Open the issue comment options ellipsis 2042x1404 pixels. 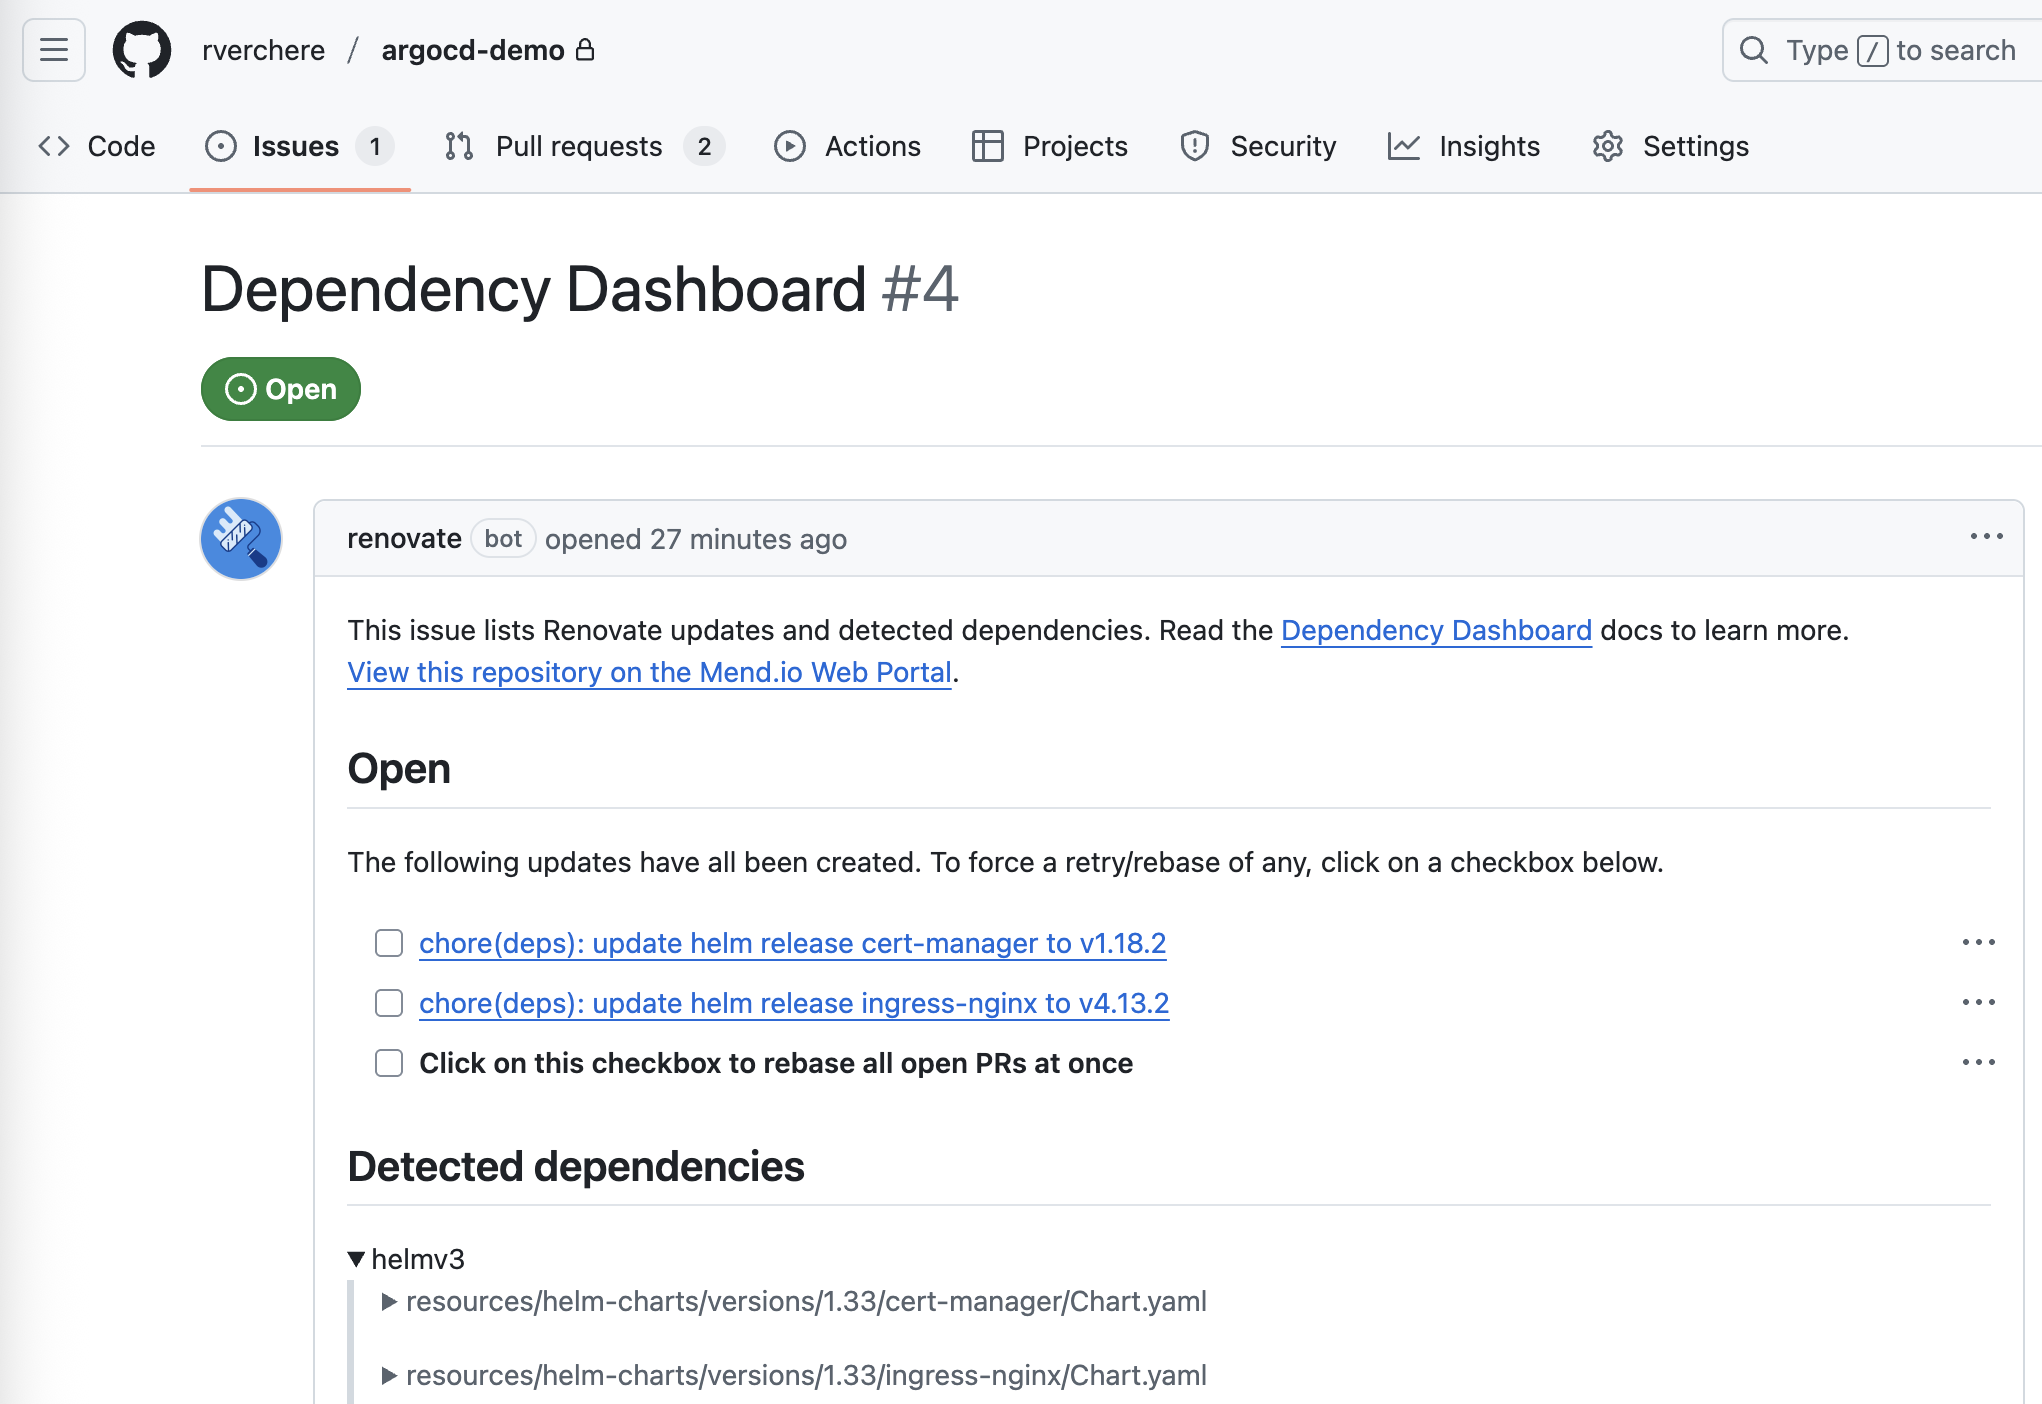click(x=1986, y=537)
